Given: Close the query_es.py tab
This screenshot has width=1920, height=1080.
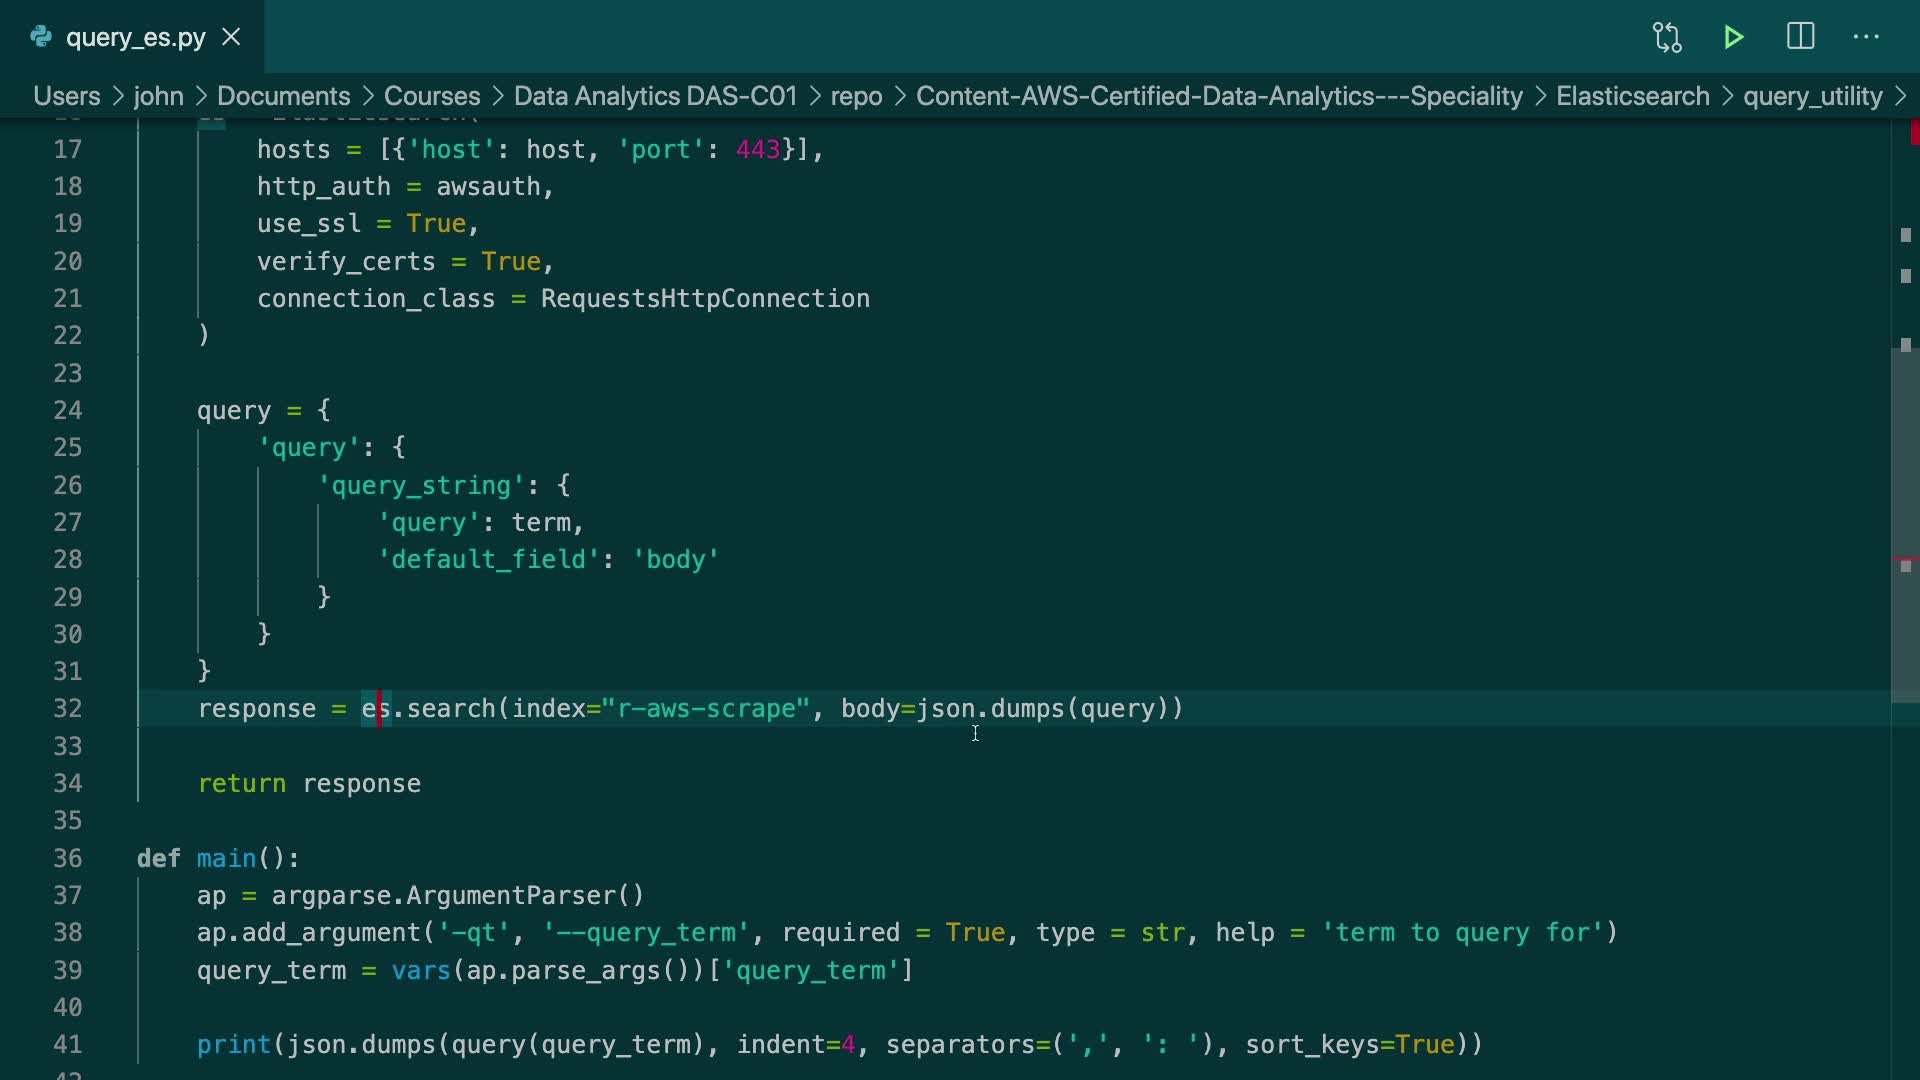Looking at the screenshot, I should [231, 37].
